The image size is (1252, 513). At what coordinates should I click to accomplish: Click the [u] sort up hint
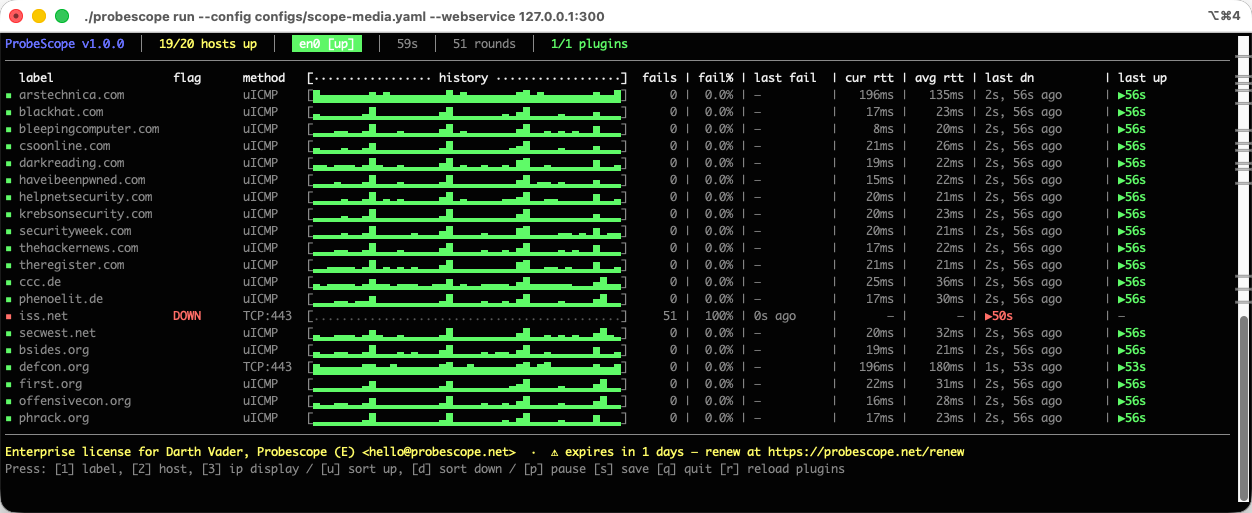pos(361,469)
